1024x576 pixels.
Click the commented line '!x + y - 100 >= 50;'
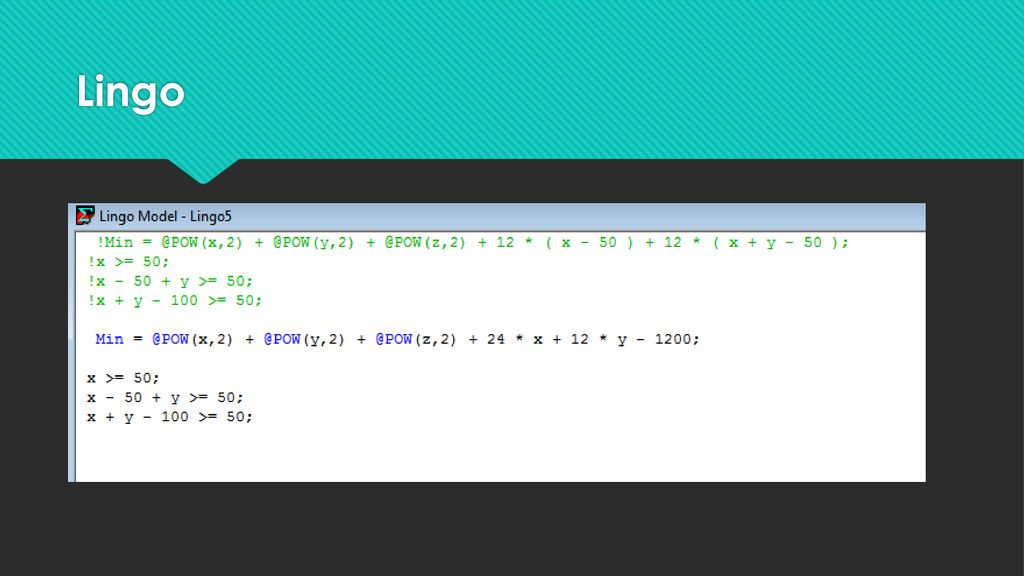[x=174, y=300]
